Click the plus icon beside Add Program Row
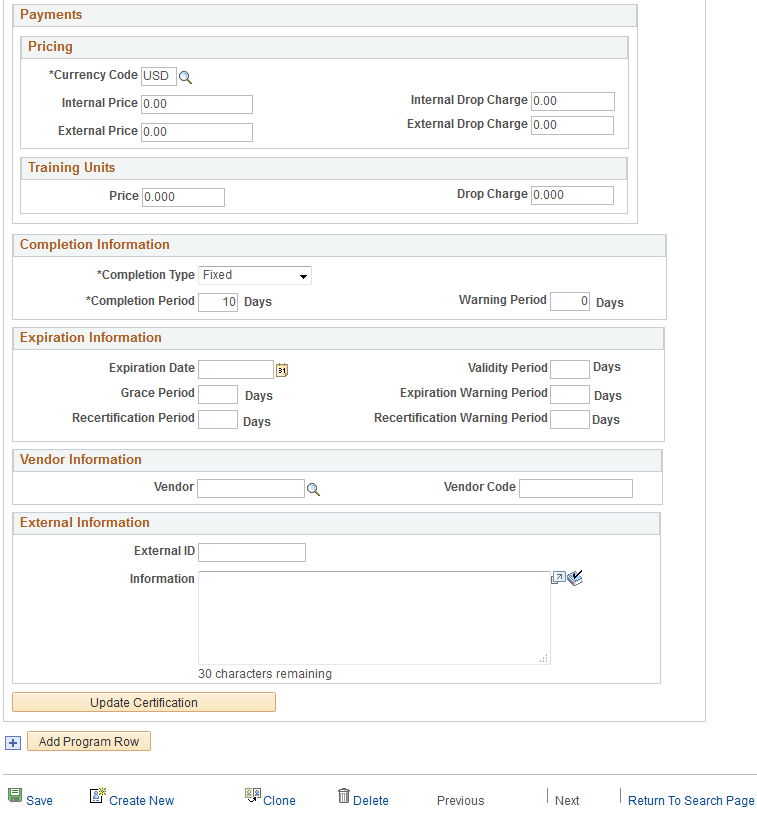 (13, 742)
